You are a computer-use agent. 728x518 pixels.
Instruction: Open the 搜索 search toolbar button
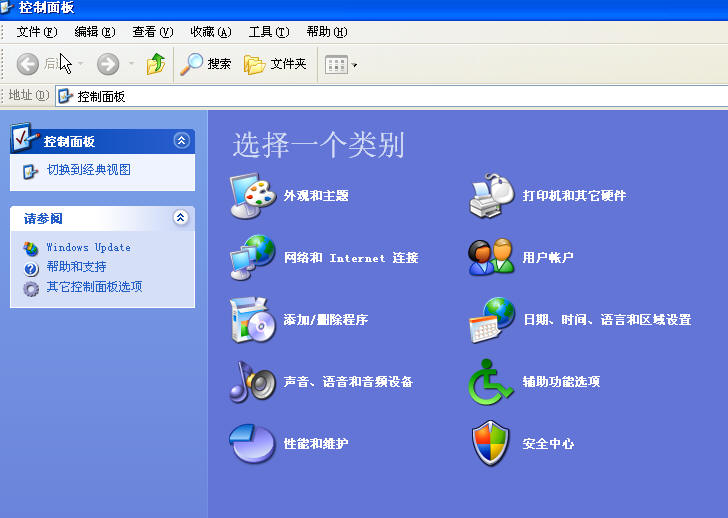206,64
